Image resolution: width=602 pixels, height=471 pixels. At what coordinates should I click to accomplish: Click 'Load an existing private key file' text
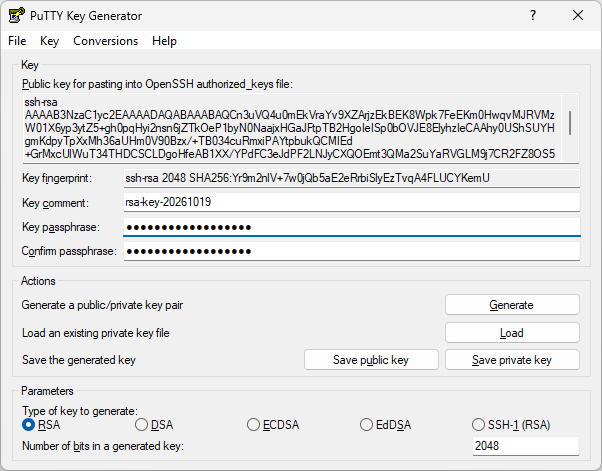tap(96, 333)
